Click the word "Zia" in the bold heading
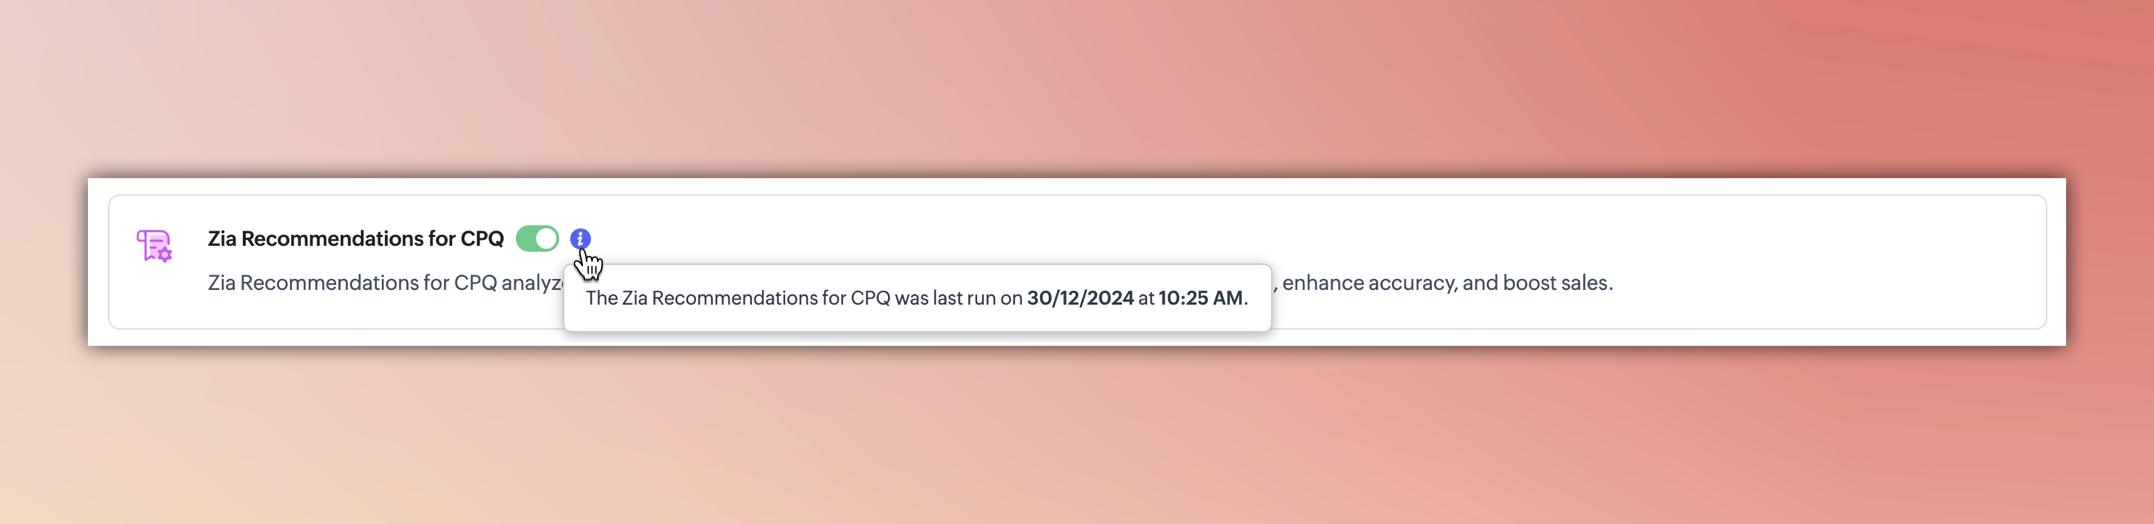2154x524 pixels. pyautogui.click(x=223, y=239)
